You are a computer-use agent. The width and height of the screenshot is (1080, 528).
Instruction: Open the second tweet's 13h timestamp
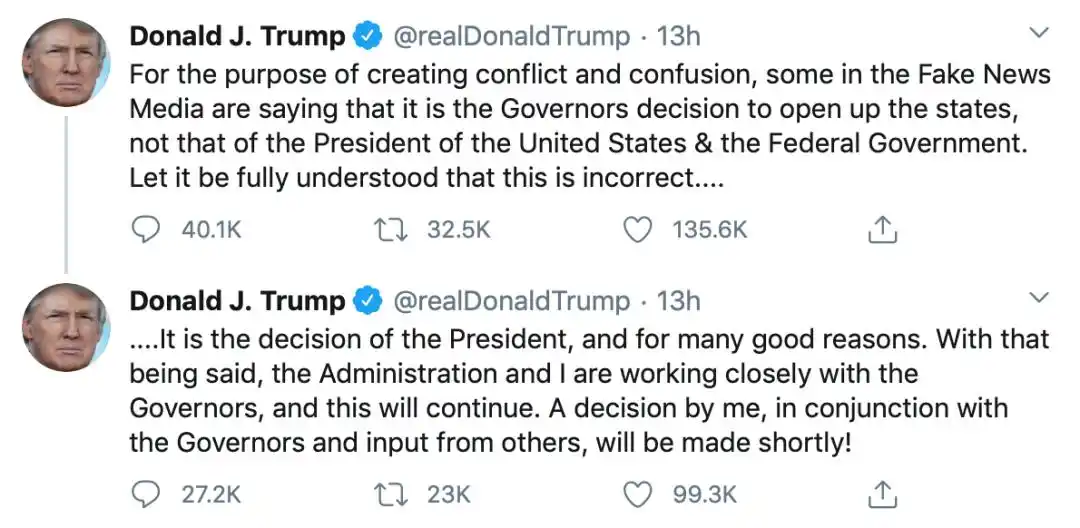[678, 301]
